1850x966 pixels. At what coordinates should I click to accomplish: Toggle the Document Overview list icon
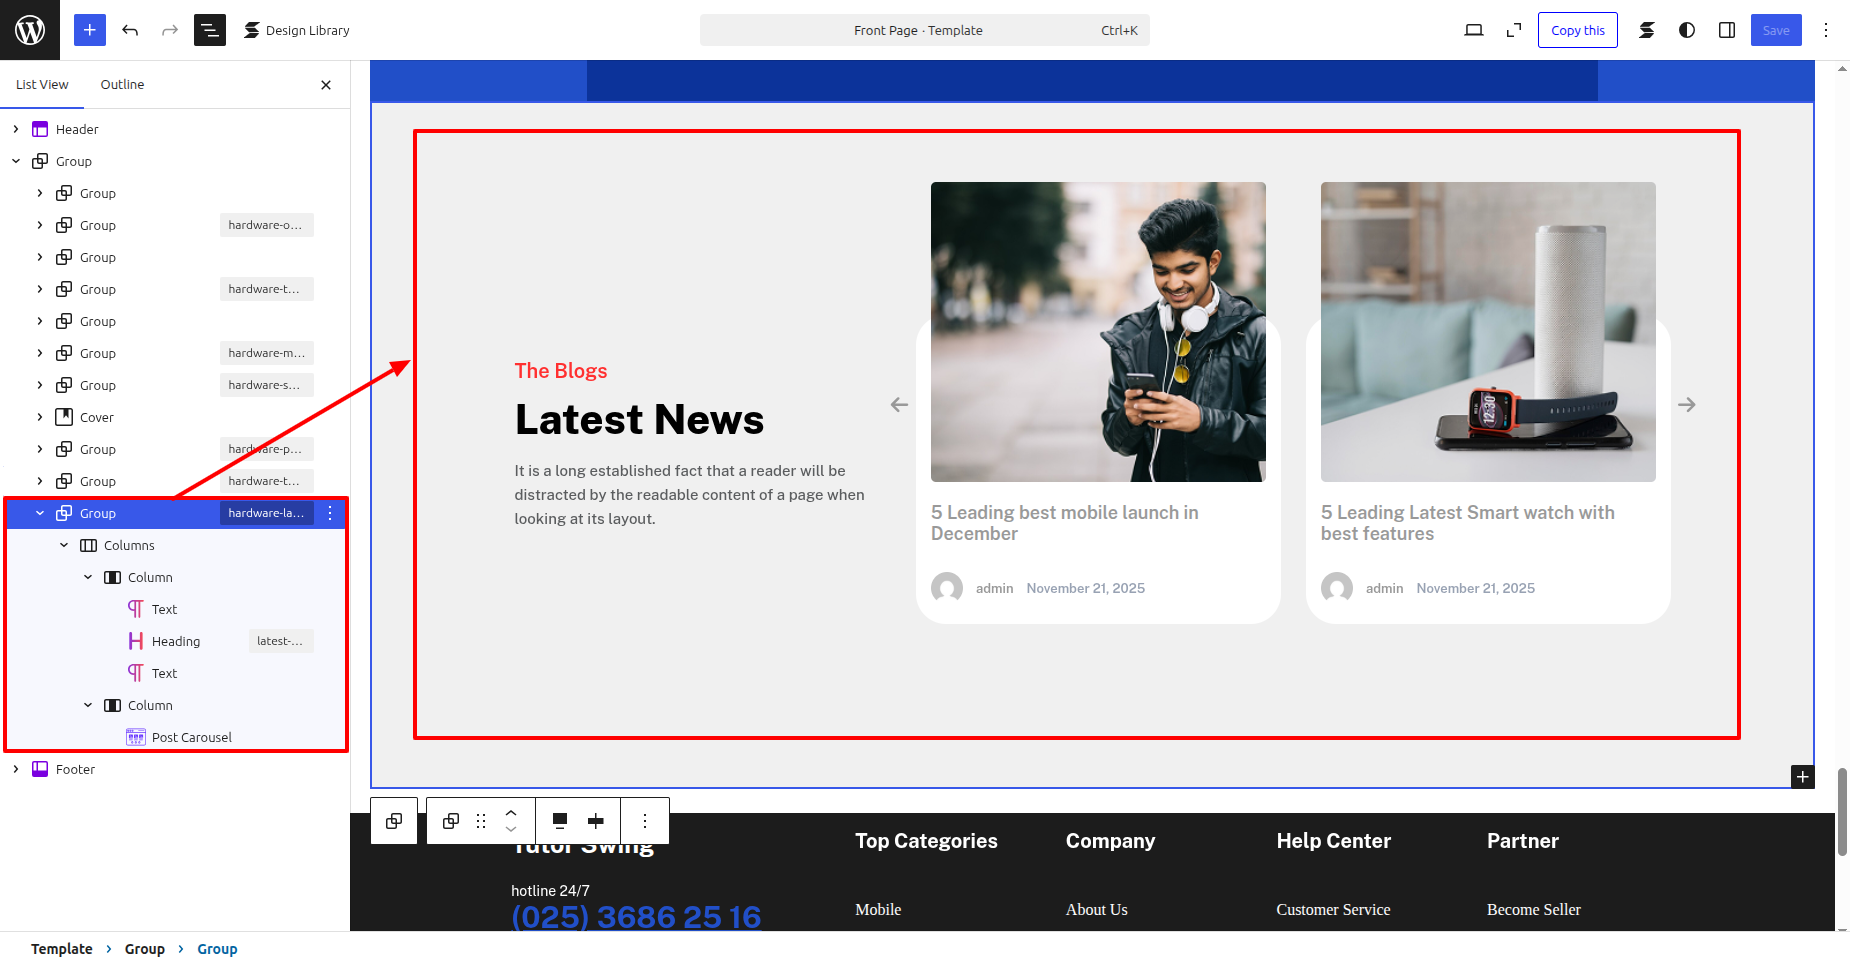209,30
